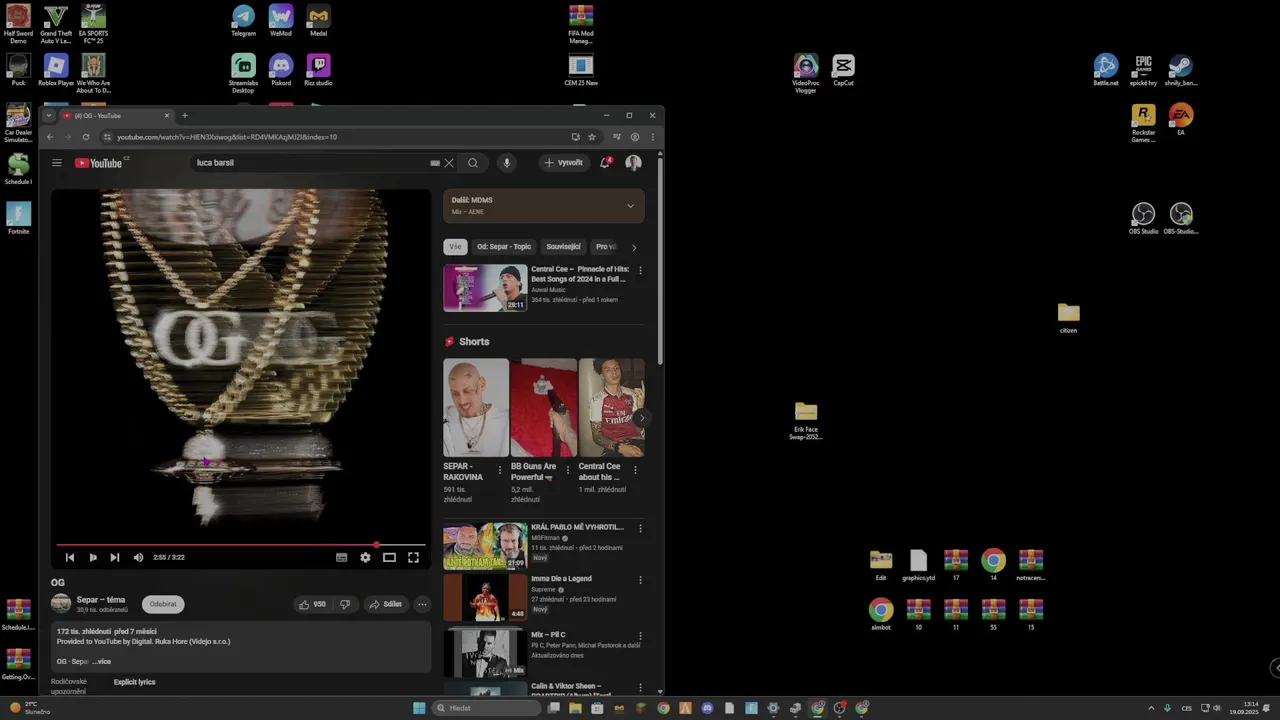The image size is (1280, 720).
Task: Open options for Central Cee Pinnacle video
Action: point(641,270)
